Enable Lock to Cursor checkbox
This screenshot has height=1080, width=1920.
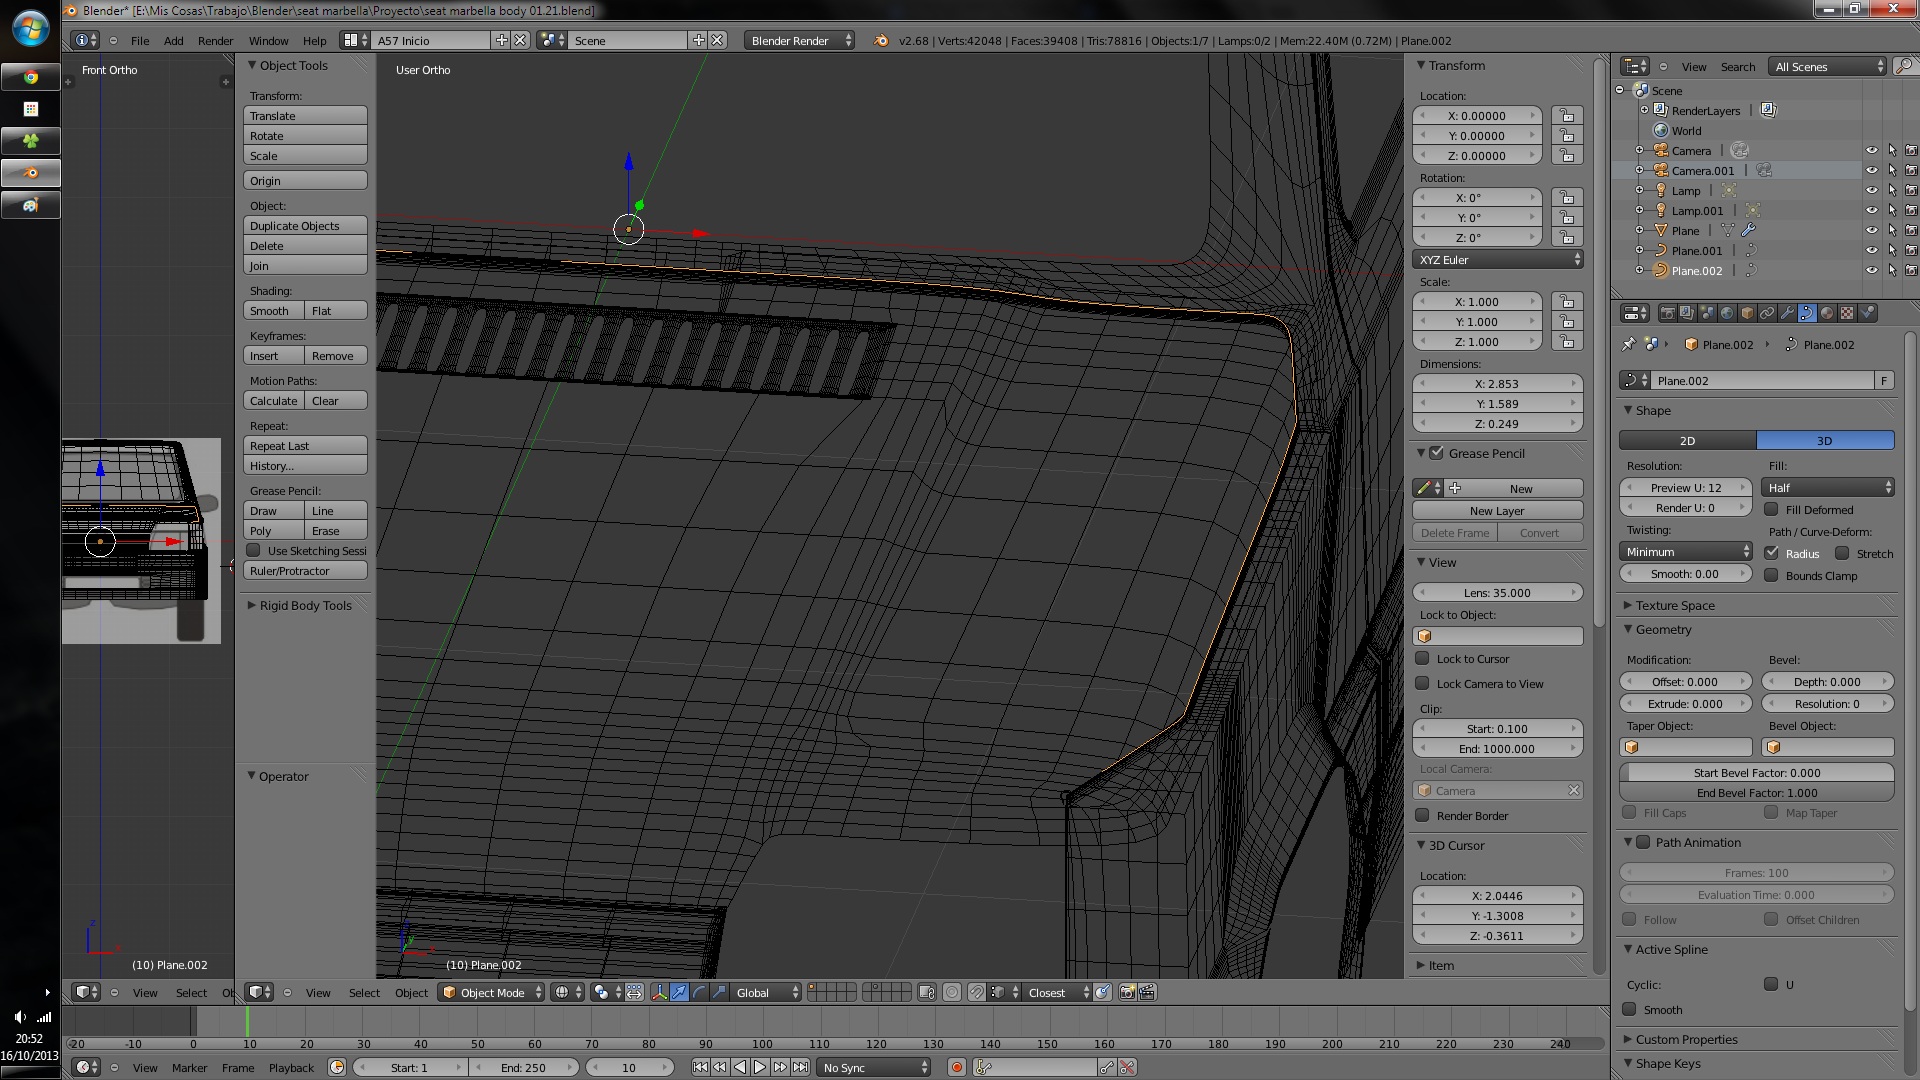point(1422,659)
